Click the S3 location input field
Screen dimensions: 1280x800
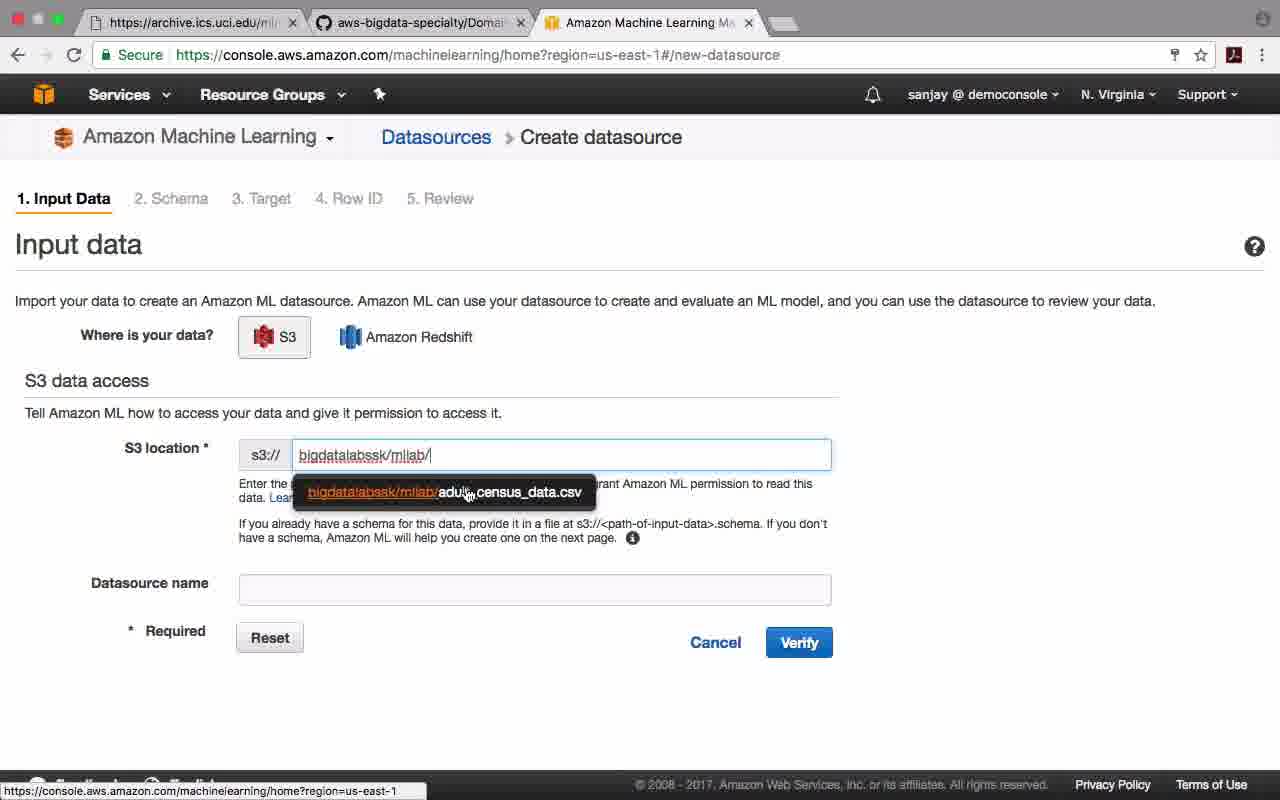(x=561, y=455)
